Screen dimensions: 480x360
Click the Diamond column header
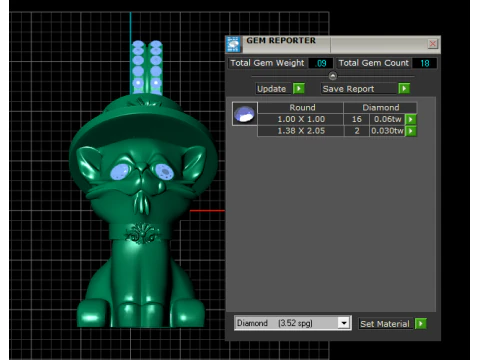click(380, 108)
